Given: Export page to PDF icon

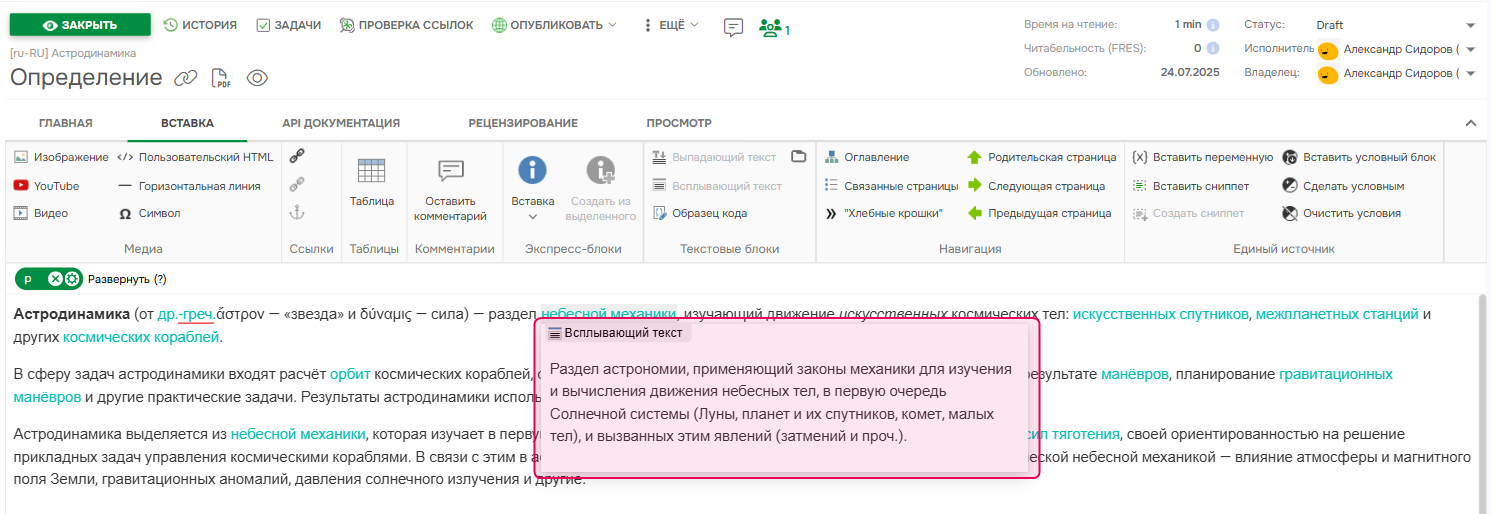Looking at the screenshot, I should pyautogui.click(x=221, y=78).
